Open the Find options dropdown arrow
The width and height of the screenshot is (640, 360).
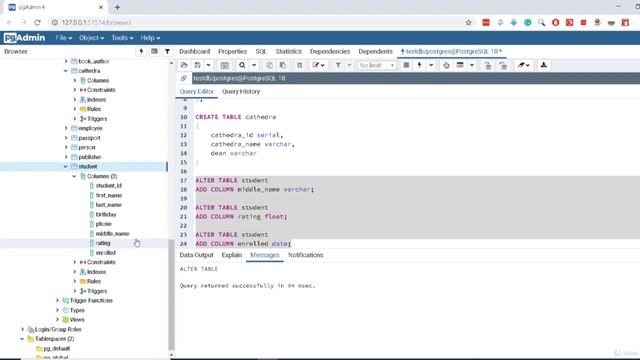coord(254,65)
